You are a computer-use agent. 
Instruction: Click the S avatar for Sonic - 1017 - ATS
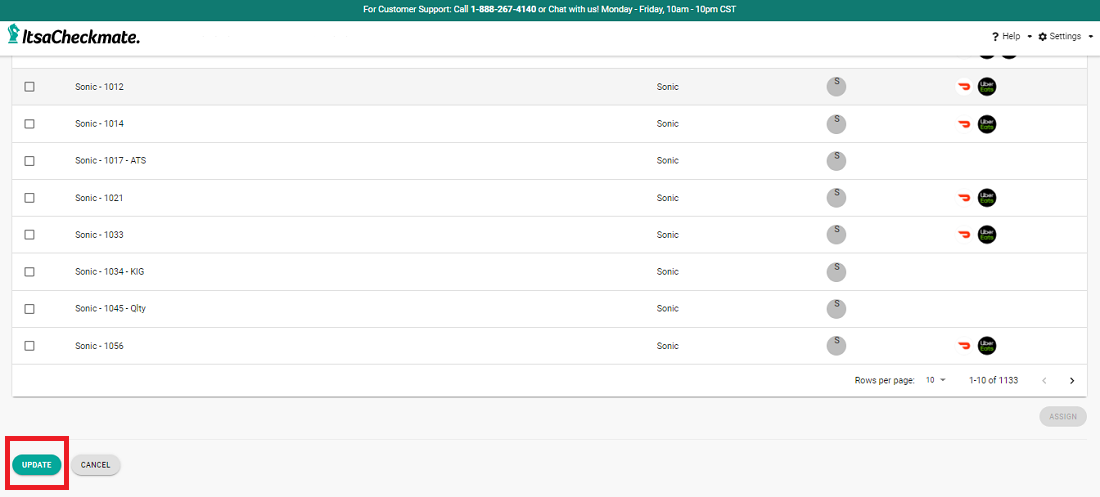pyautogui.click(x=836, y=160)
